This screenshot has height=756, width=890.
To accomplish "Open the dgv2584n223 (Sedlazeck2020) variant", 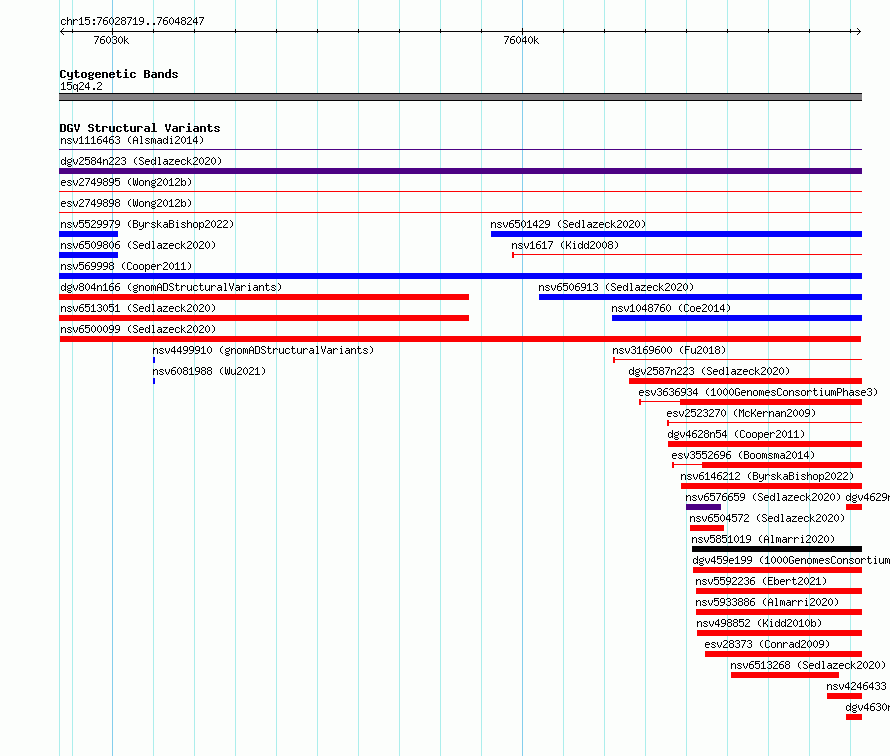I will 141,161.
